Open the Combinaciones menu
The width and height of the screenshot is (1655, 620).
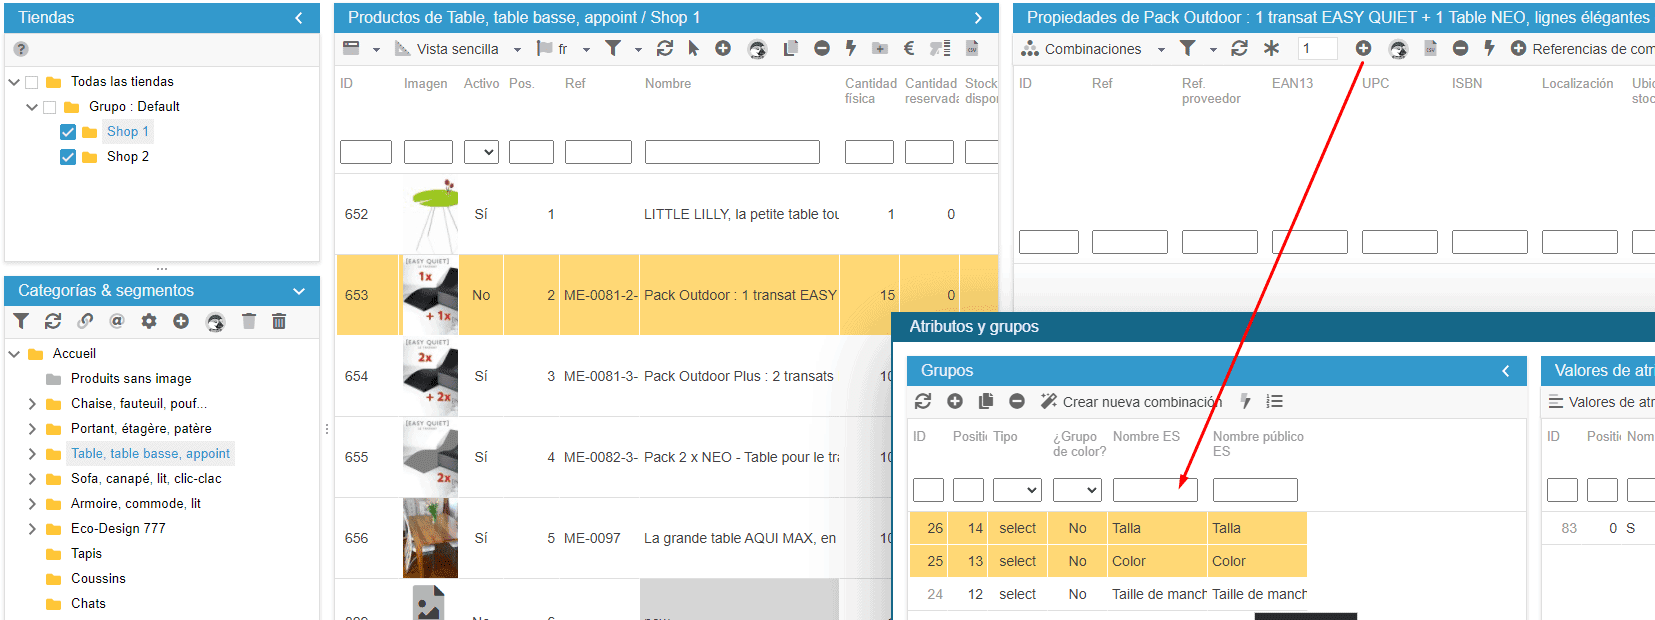(x=1092, y=49)
